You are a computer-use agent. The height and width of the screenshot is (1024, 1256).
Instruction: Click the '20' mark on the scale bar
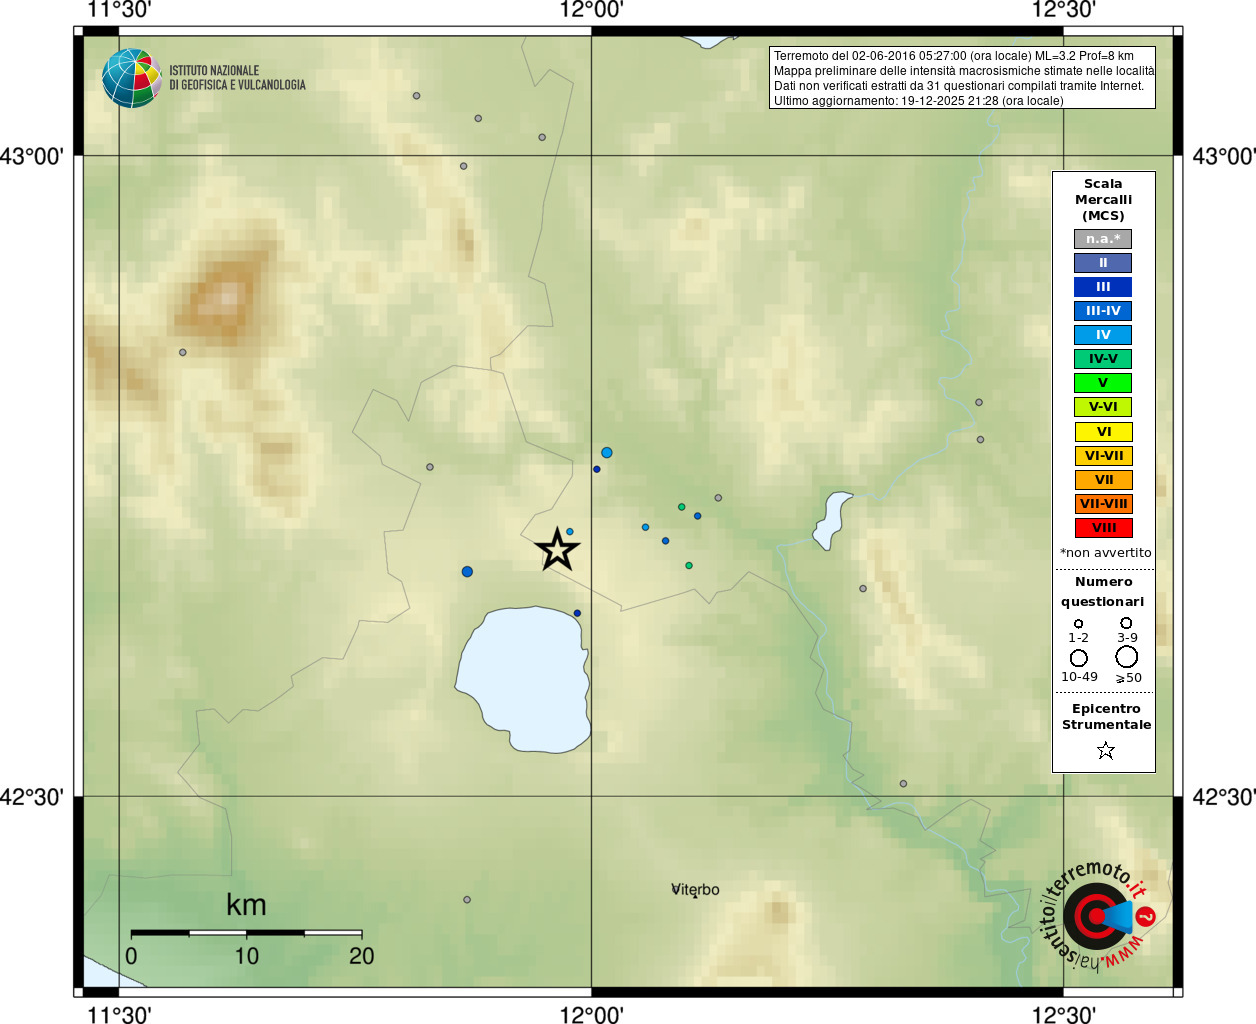[x=362, y=956]
